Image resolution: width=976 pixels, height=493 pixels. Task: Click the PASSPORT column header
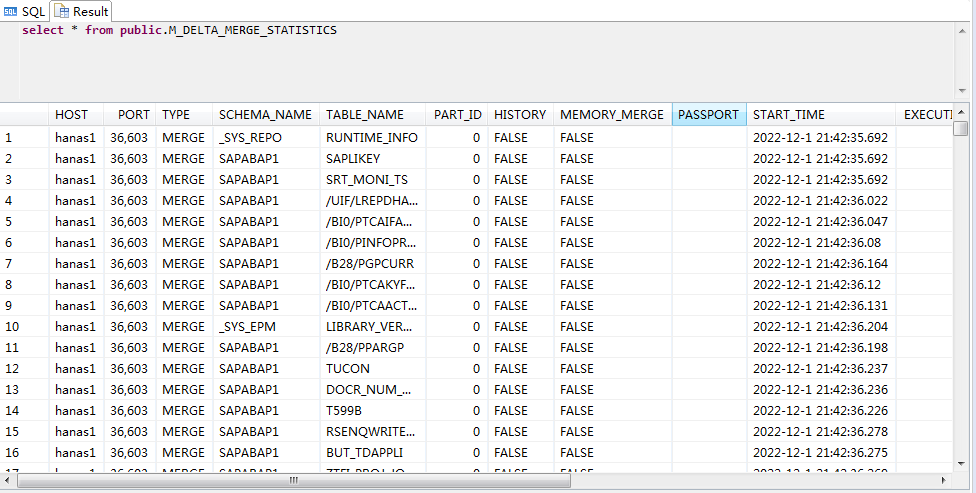click(709, 115)
